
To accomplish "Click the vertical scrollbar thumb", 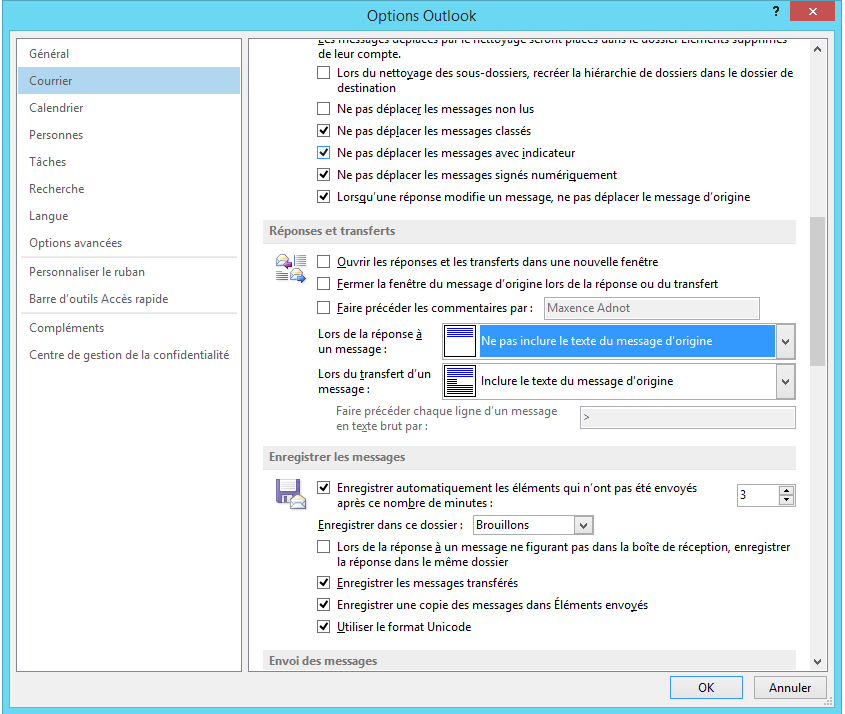I will click(817, 292).
